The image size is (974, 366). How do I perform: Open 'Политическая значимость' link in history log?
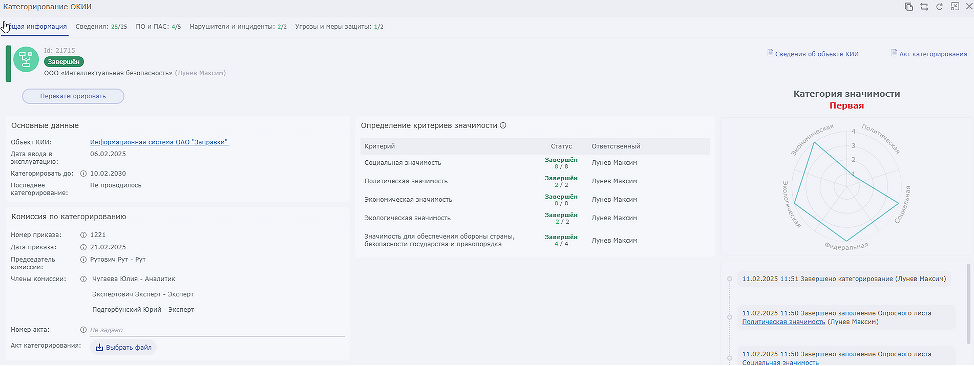pos(784,322)
